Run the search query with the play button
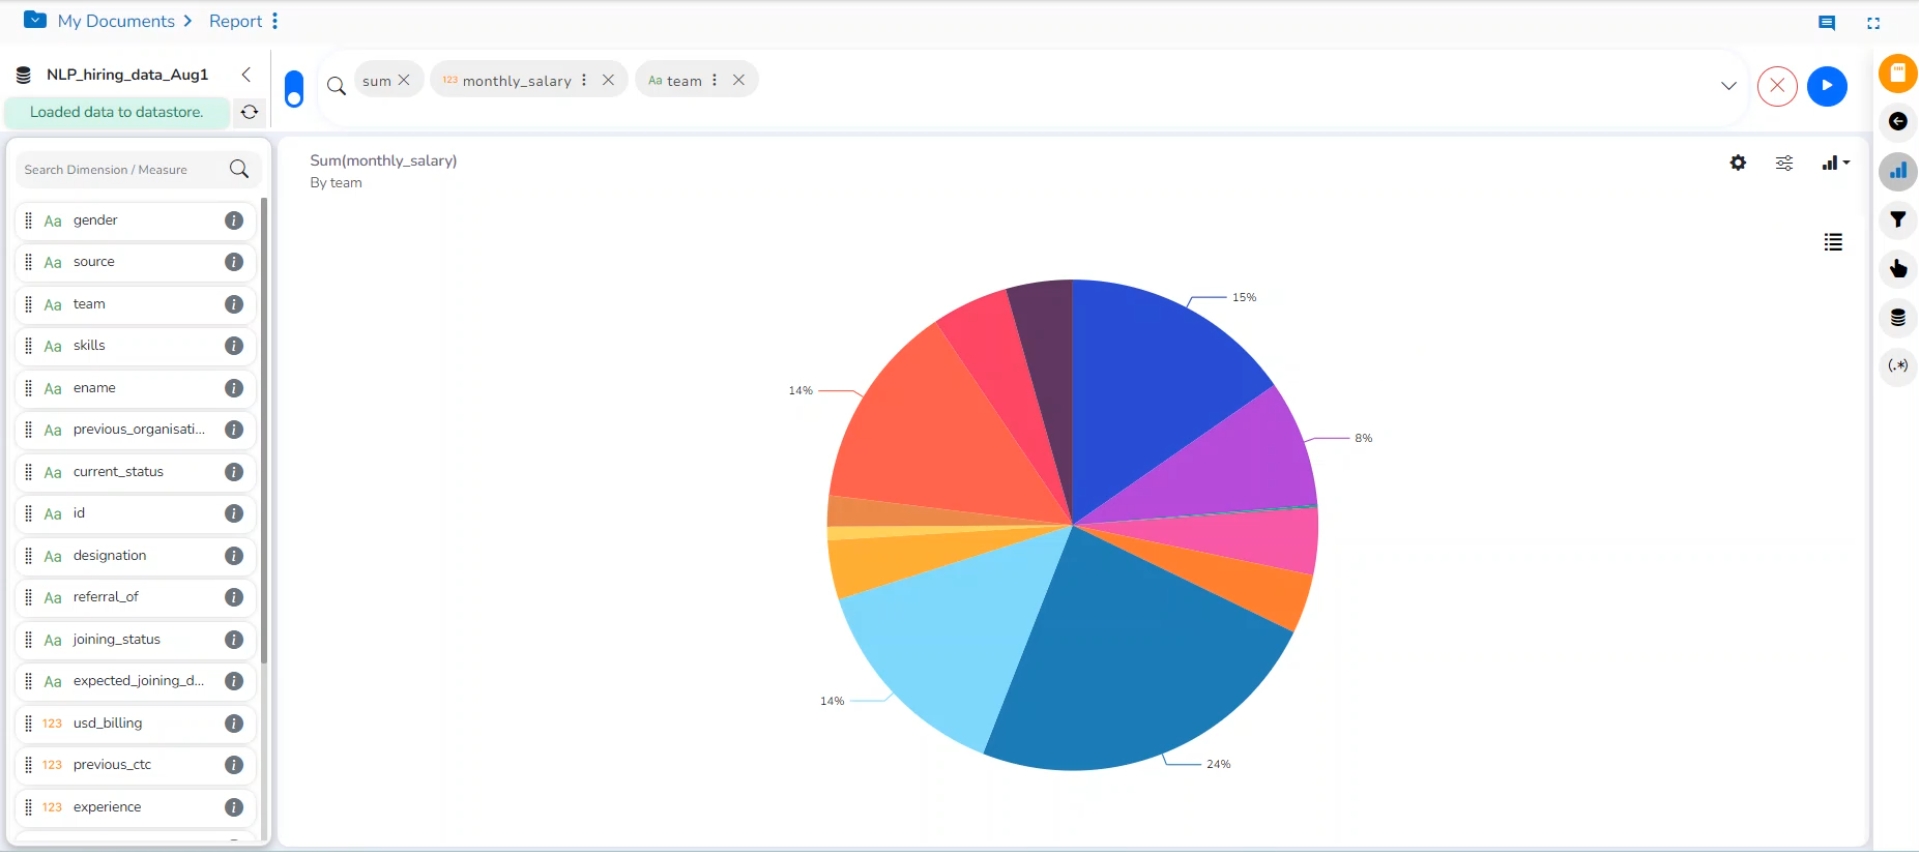1919x852 pixels. tap(1827, 86)
